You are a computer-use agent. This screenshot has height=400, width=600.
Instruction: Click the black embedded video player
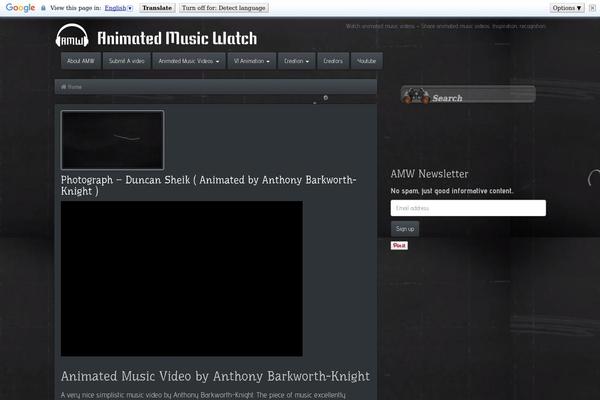[182, 279]
